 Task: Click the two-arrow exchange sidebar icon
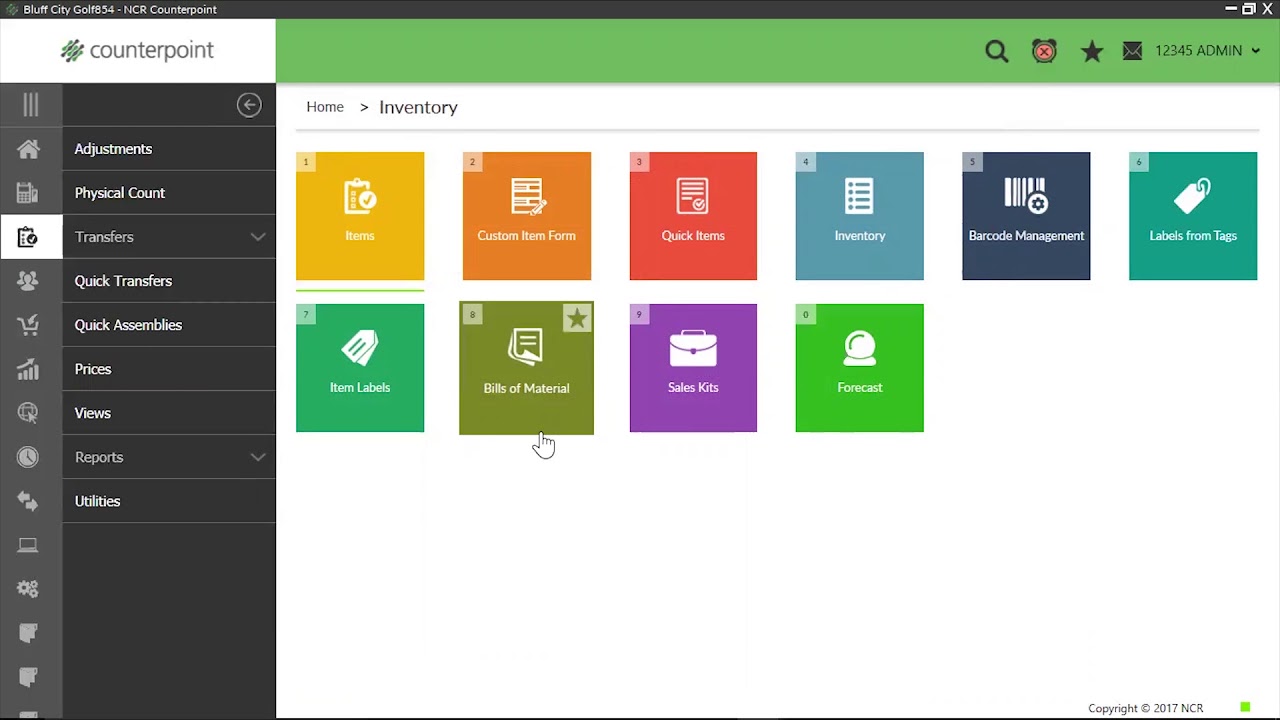pyautogui.click(x=28, y=501)
